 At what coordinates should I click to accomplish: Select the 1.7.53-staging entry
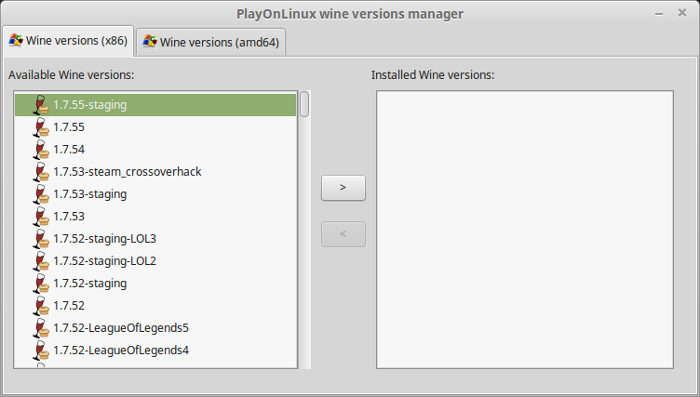pos(155,194)
